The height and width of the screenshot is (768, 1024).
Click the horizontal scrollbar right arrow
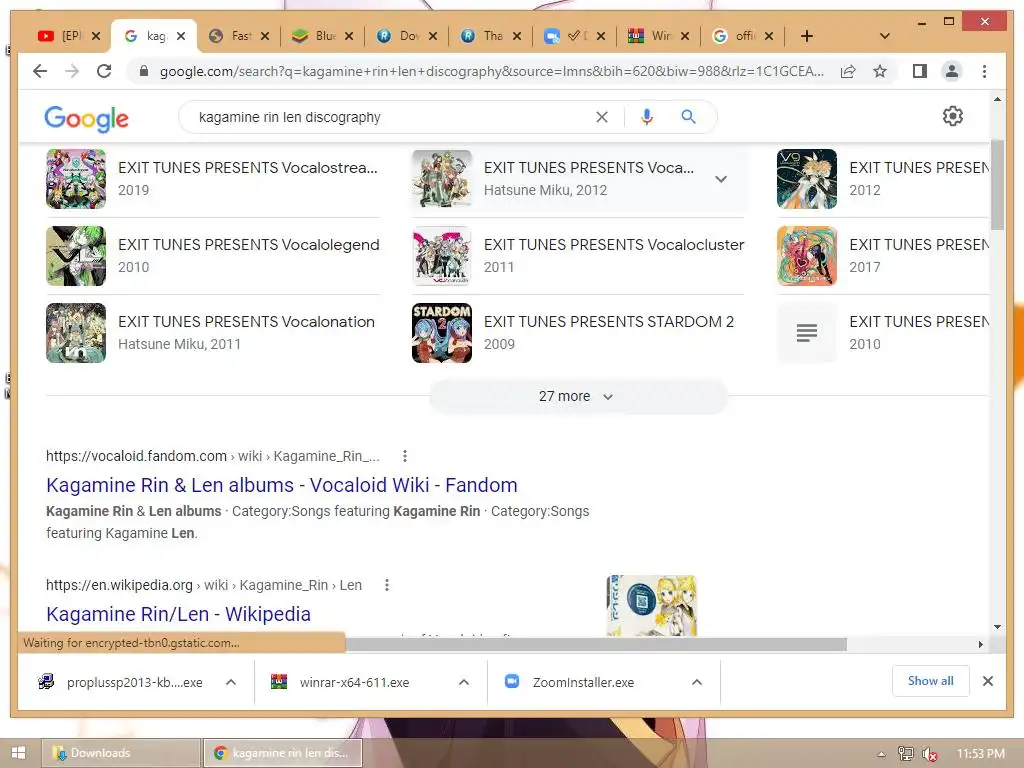tap(981, 645)
